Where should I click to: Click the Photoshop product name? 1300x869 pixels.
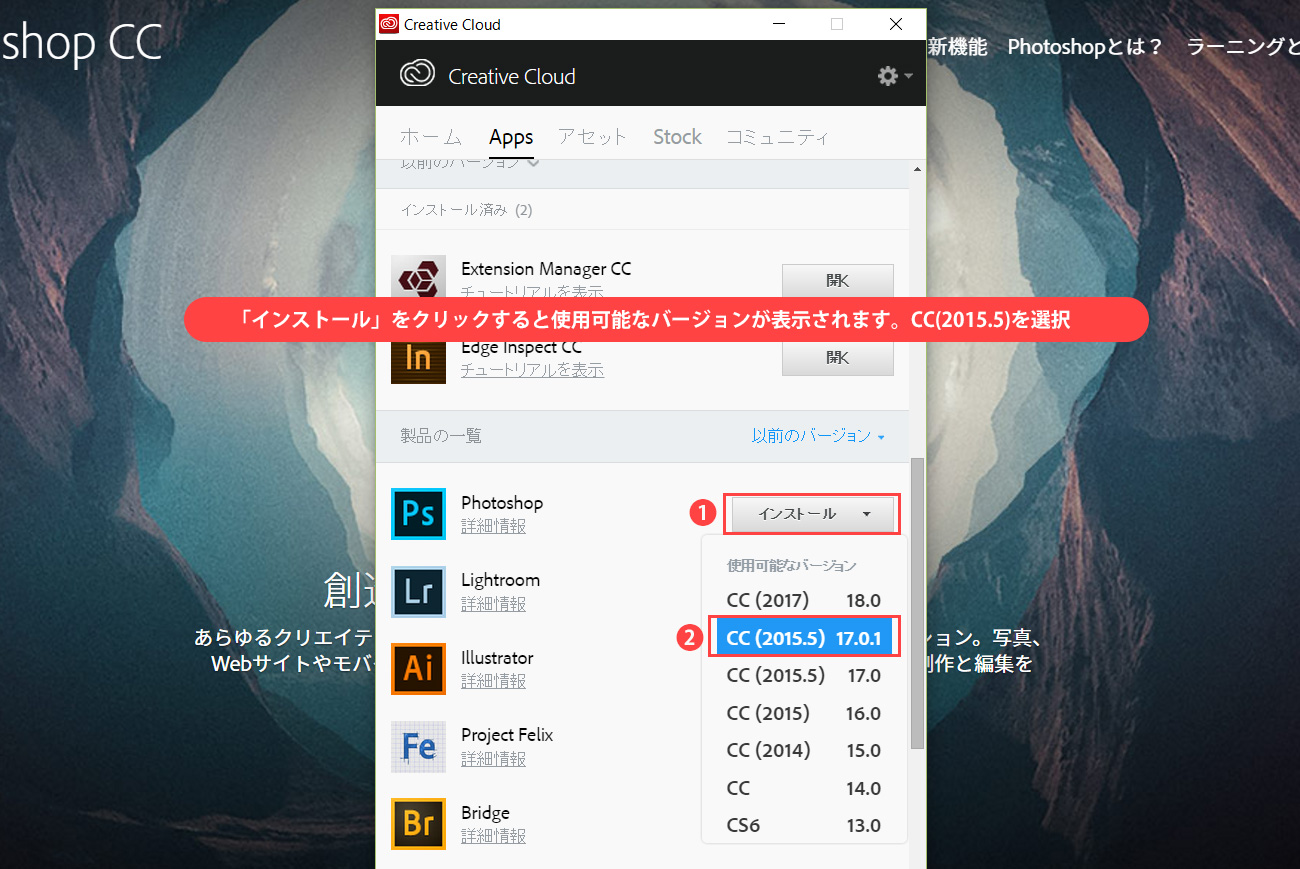click(502, 503)
